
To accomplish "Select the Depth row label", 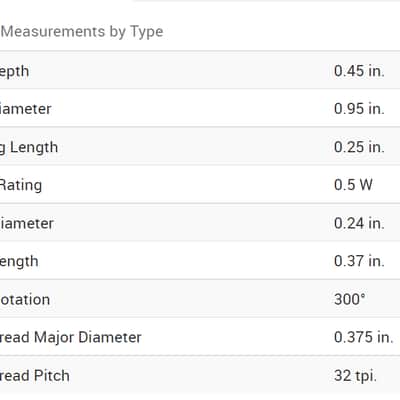I will (14, 71).
